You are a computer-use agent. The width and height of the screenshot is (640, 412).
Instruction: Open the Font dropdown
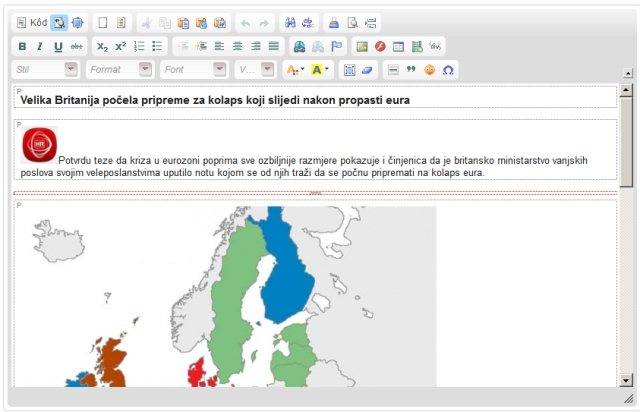click(193, 70)
